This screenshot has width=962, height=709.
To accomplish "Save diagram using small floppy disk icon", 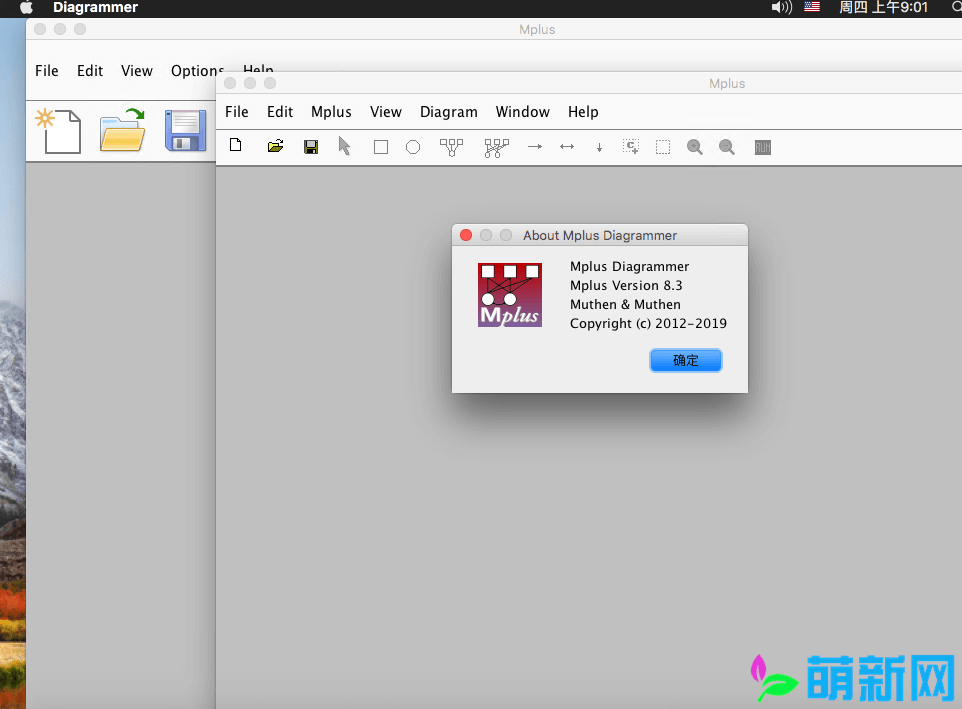I will (311, 147).
